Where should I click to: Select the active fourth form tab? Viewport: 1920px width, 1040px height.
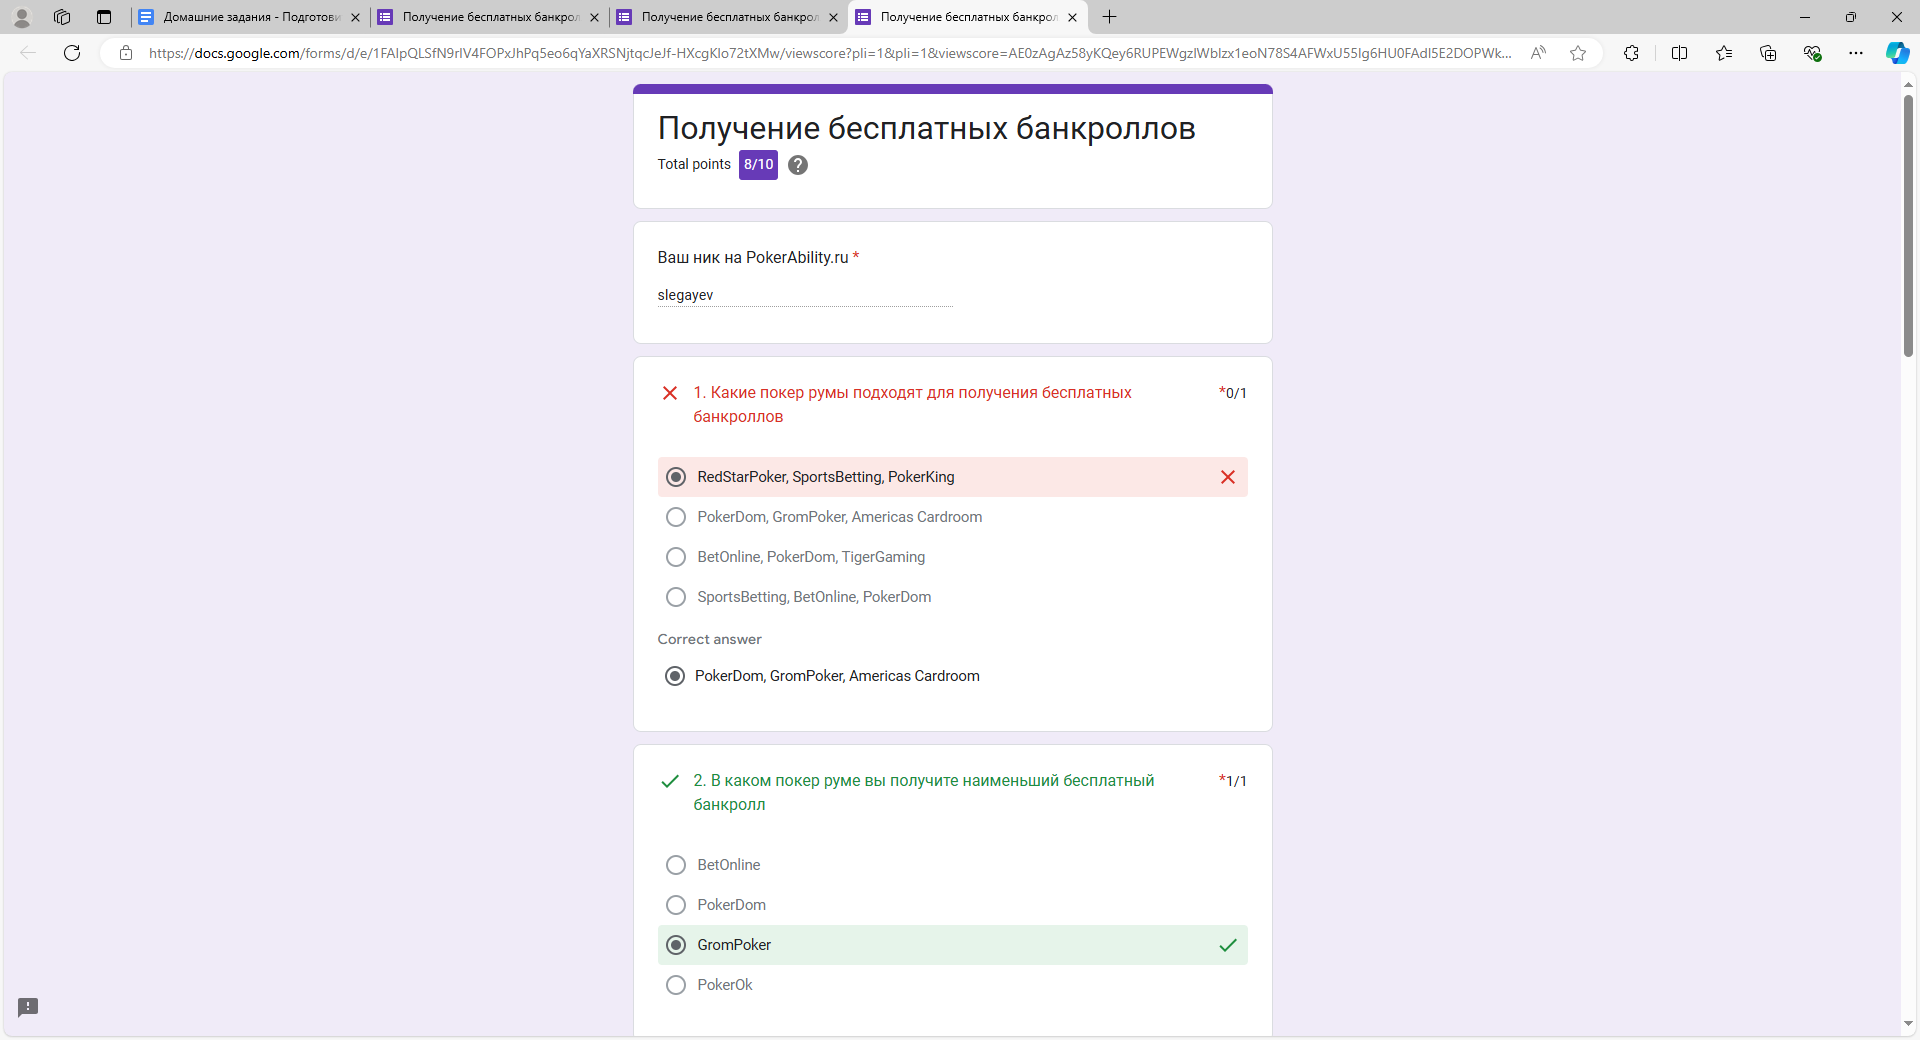pyautogui.click(x=968, y=17)
